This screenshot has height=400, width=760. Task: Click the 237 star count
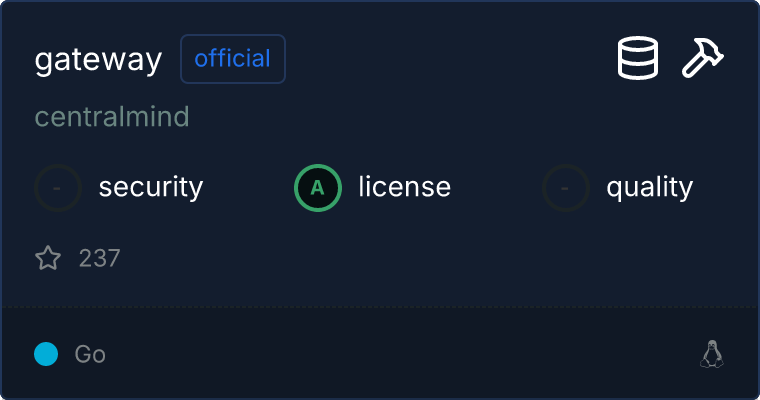(x=100, y=259)
